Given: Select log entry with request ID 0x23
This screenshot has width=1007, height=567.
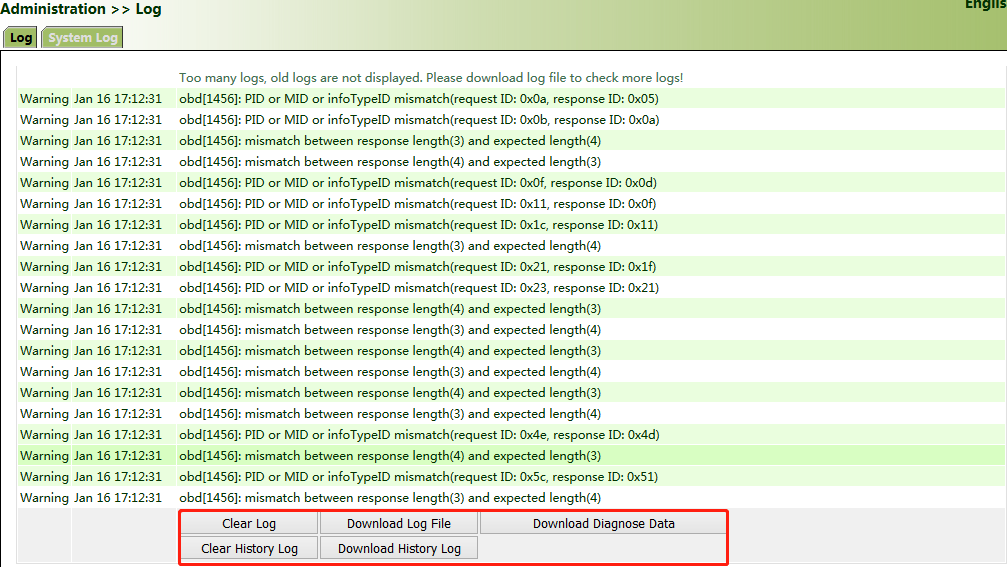Looking at the screenshot, I should [511, 288].
